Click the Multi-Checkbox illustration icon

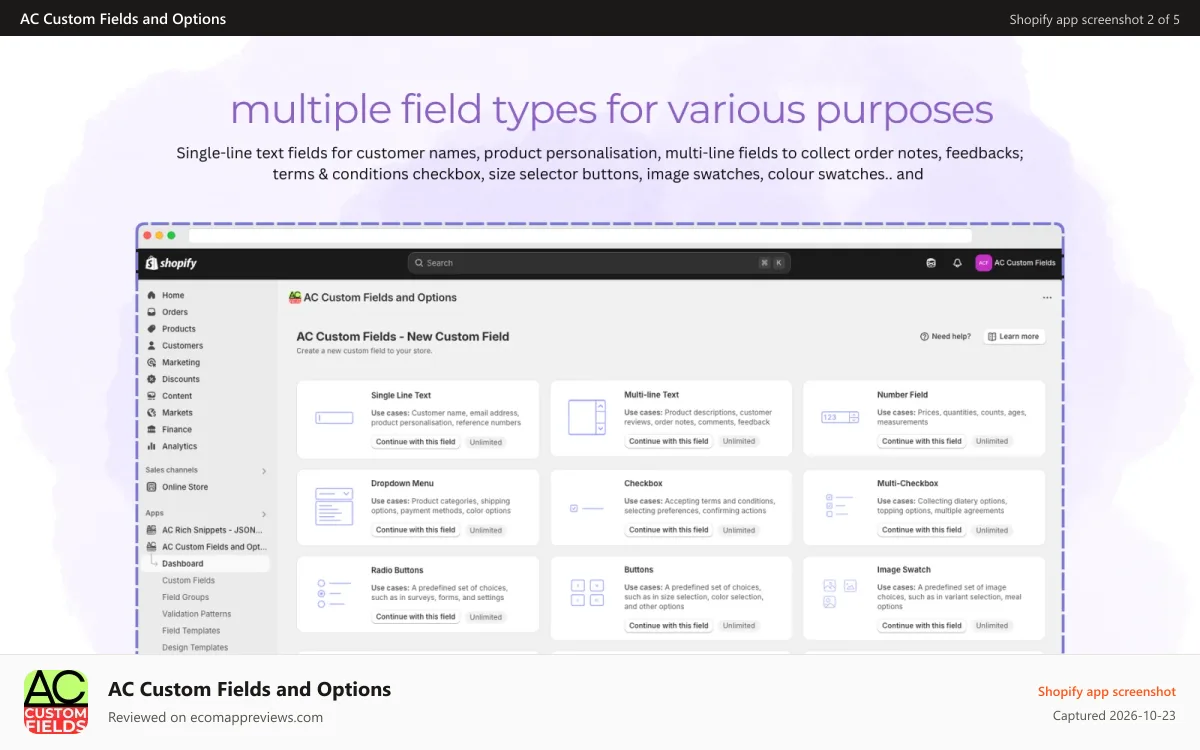click(x=840, y=506)
